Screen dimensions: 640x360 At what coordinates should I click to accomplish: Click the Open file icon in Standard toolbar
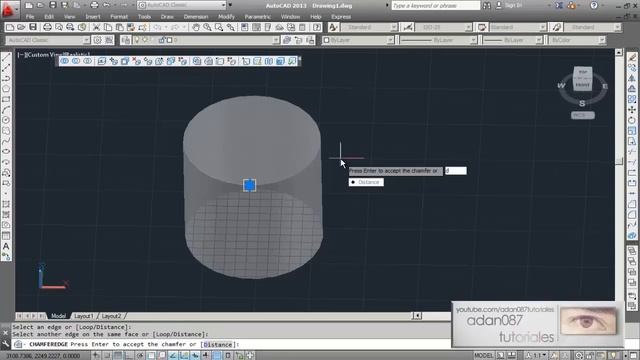tap(21, 27)
